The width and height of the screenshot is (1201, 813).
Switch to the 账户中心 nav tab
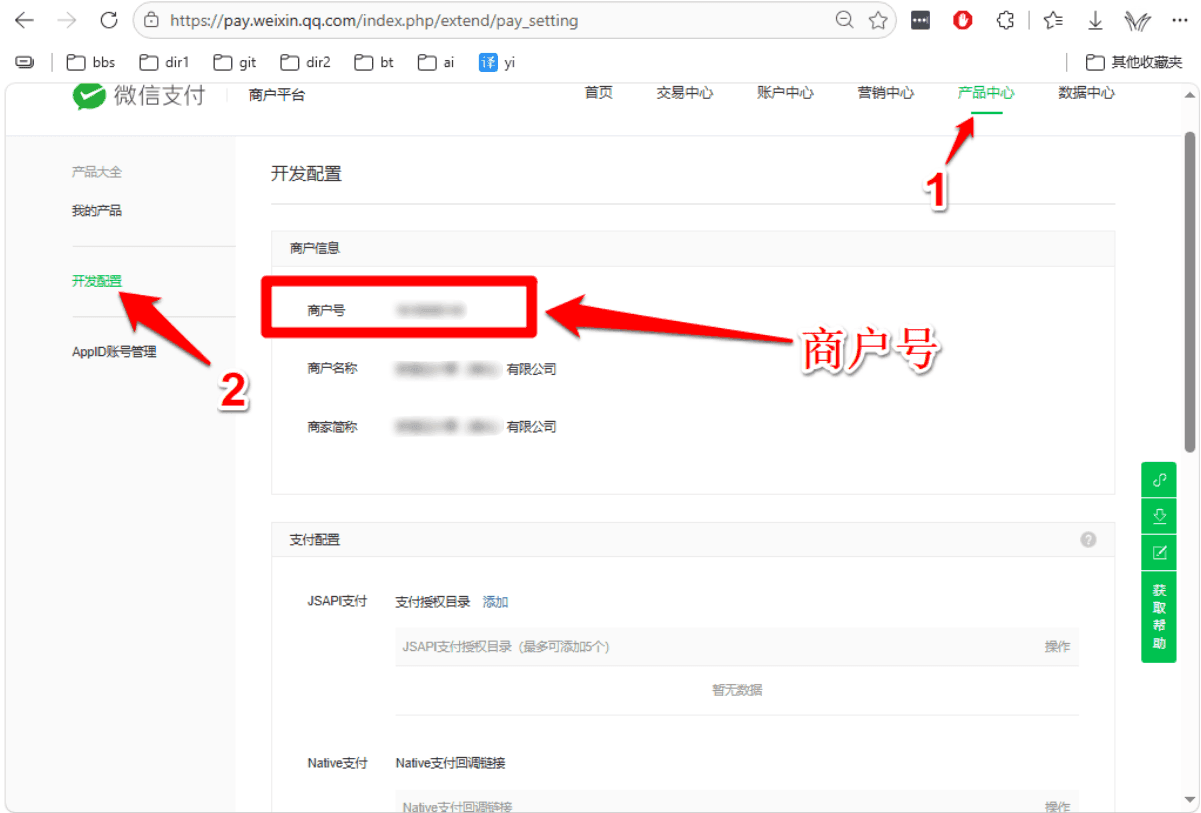pos(785,93)
